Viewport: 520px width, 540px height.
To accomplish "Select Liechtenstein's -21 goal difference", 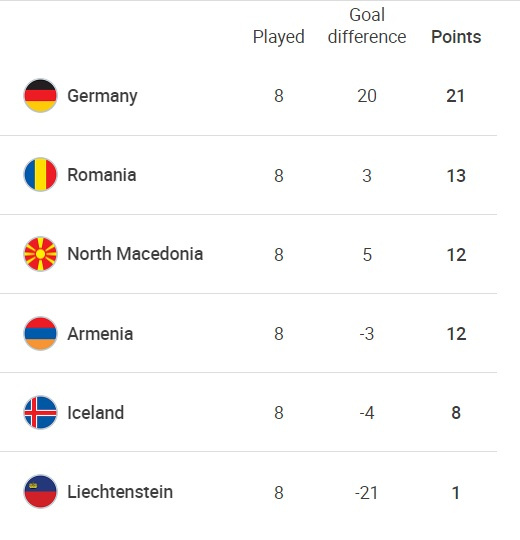I will [x=366, y=492].
